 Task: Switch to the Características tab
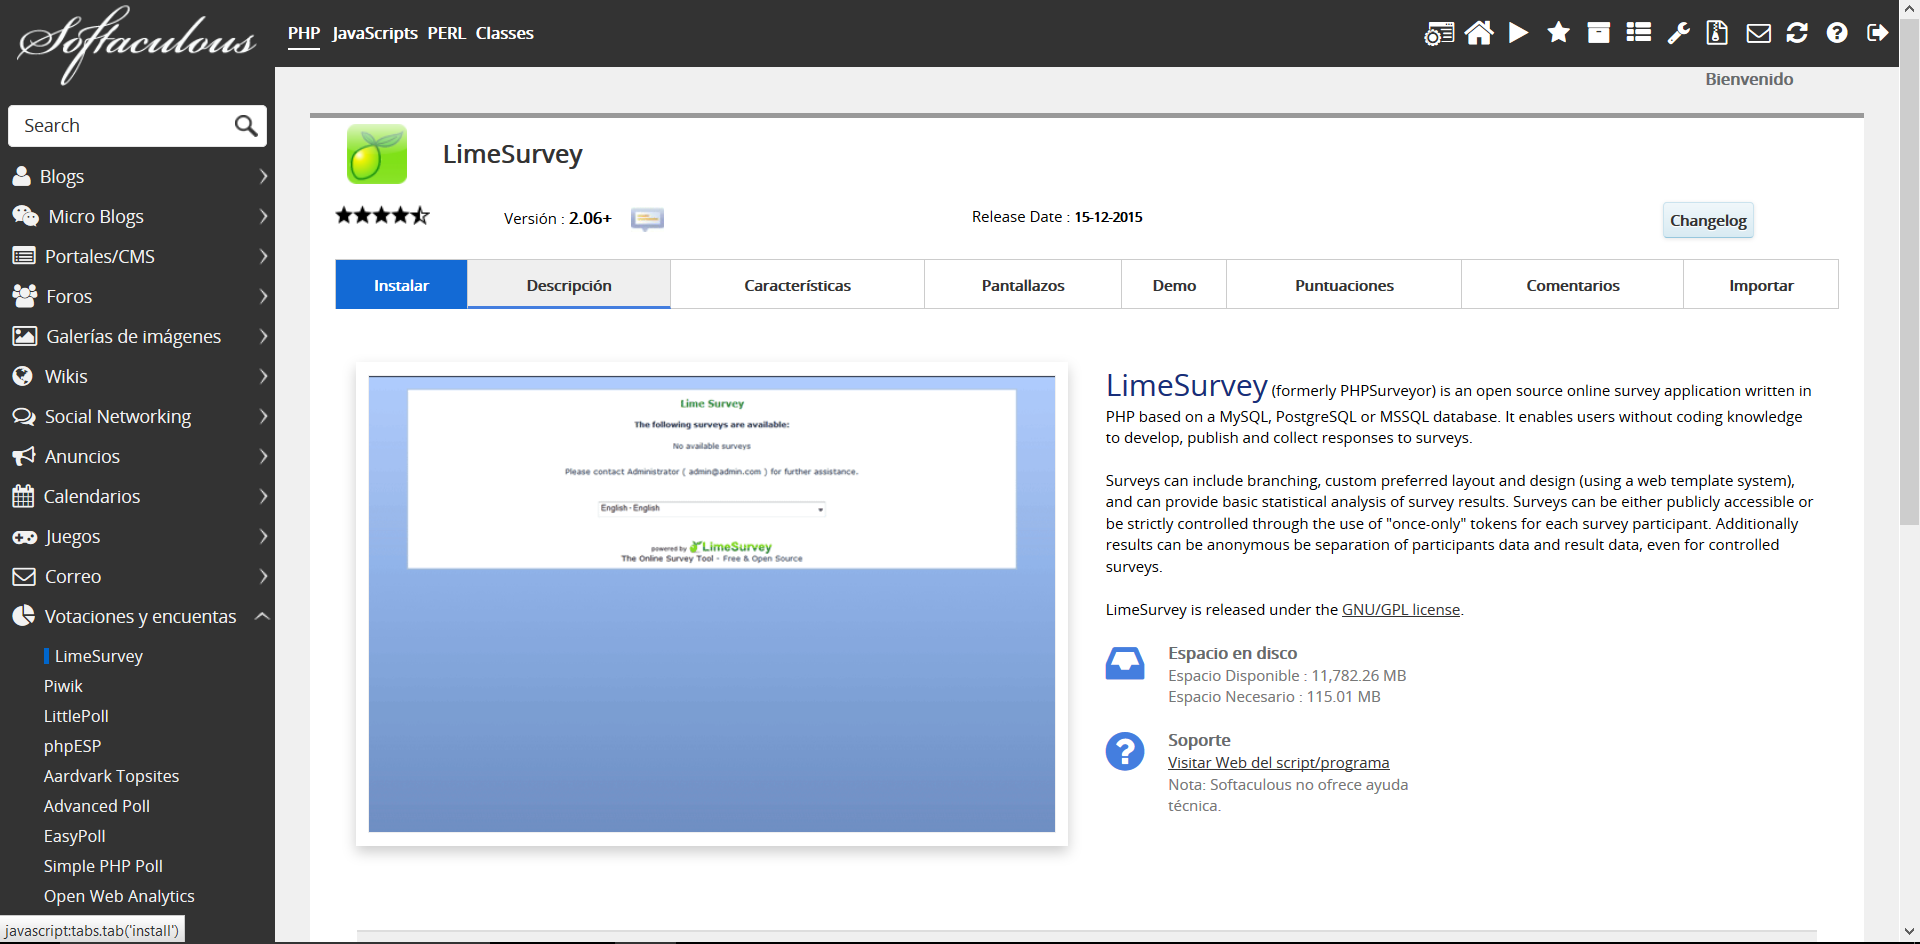click(797, 286)
